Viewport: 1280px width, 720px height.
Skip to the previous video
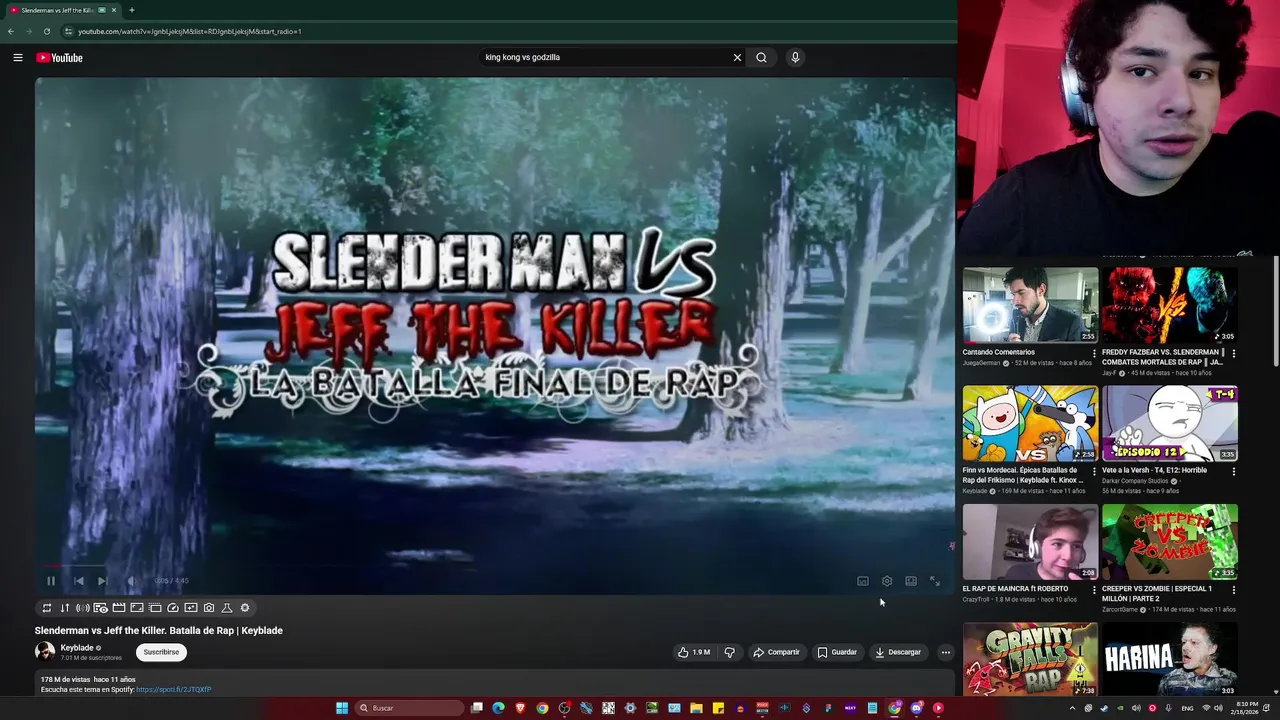[x=78, y=580]
